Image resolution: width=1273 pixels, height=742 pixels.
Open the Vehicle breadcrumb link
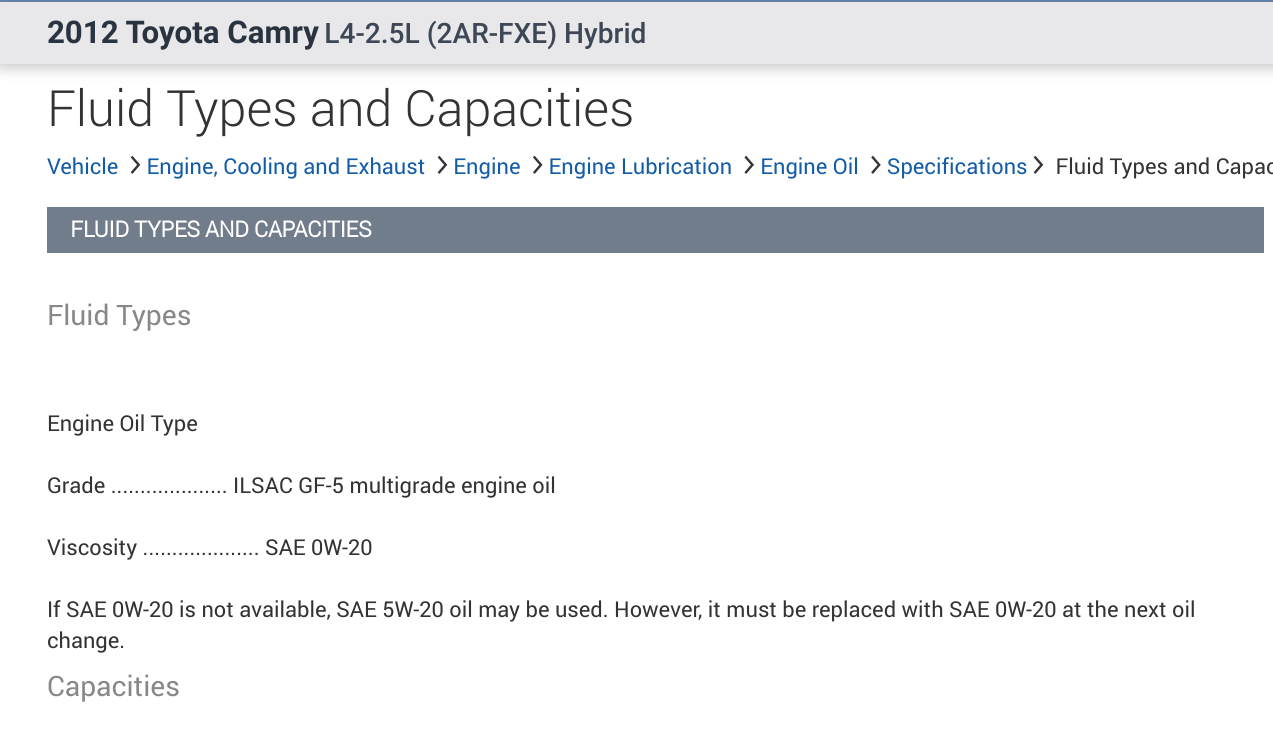[82, 167]
